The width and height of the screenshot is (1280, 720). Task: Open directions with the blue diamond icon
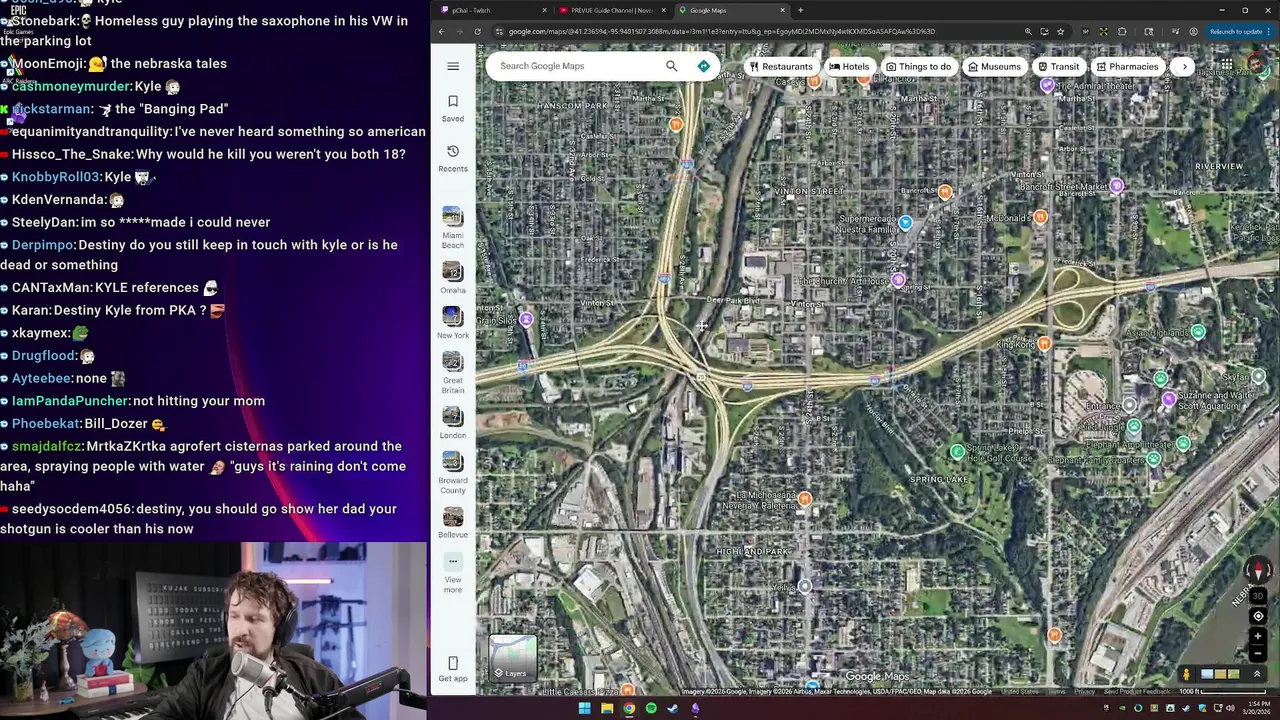point(703,66)
